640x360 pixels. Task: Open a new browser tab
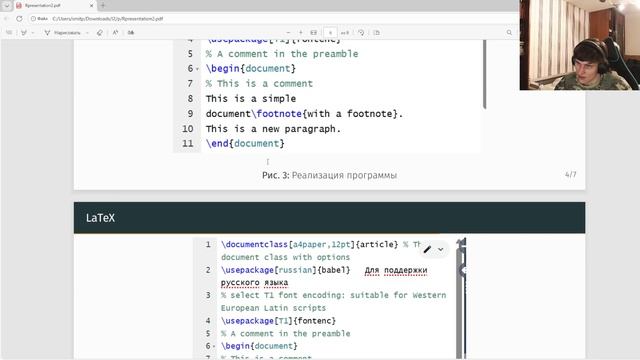(x=103, y=6)
